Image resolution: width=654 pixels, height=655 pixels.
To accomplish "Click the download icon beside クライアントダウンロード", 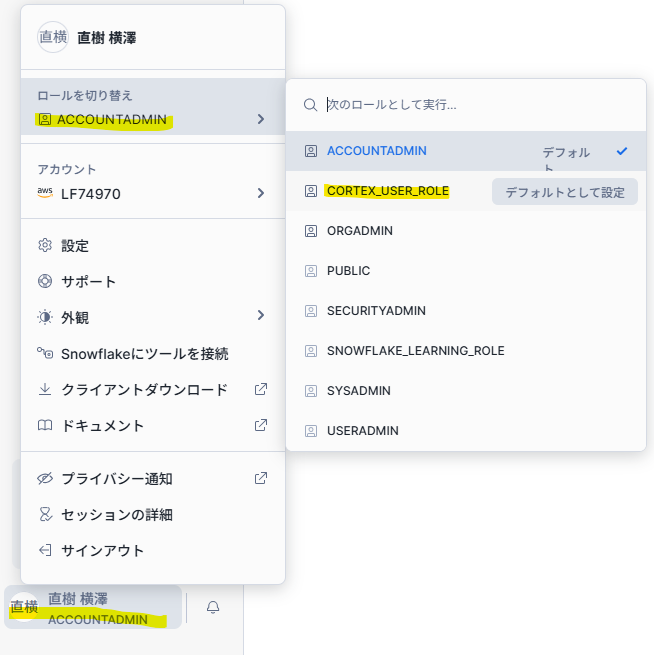I will click(45, 389).
